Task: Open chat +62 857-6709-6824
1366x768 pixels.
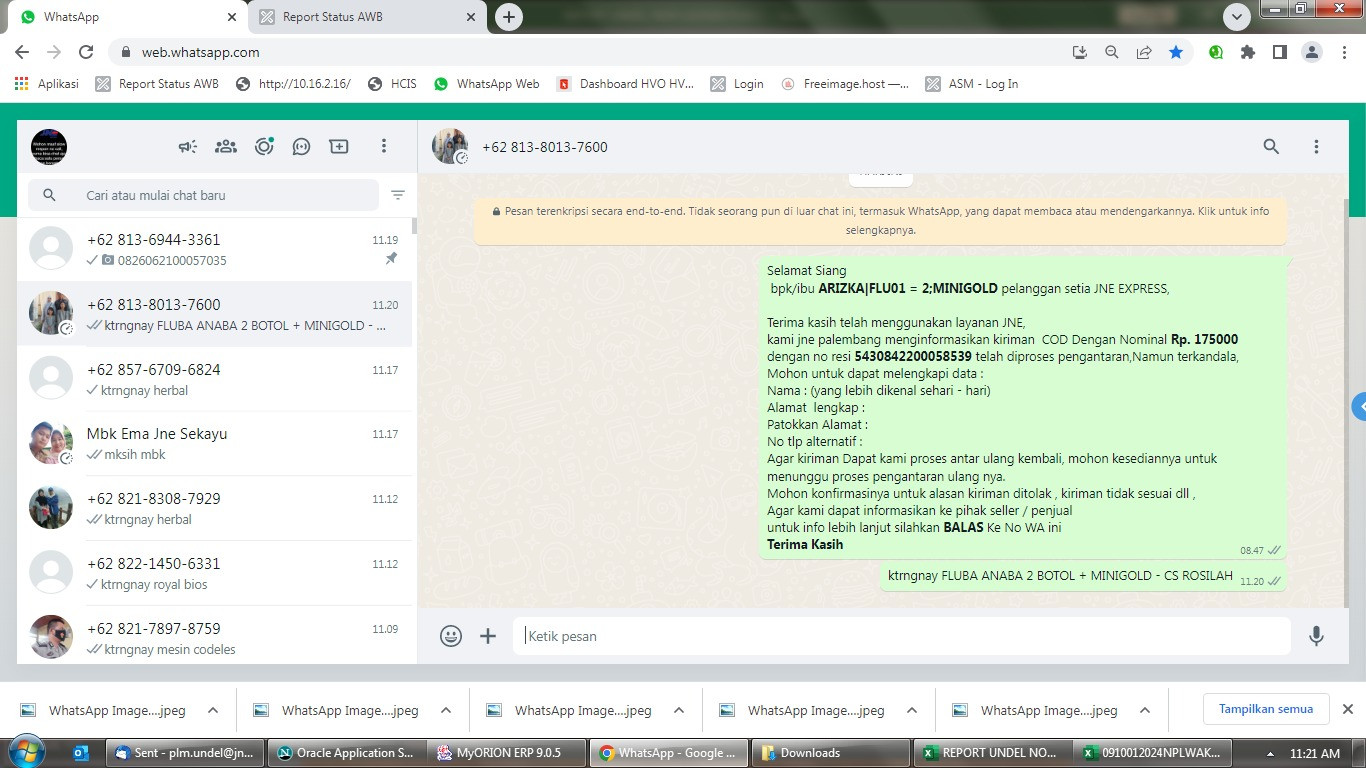Action: pyautogui.click(x=215, y=379)
